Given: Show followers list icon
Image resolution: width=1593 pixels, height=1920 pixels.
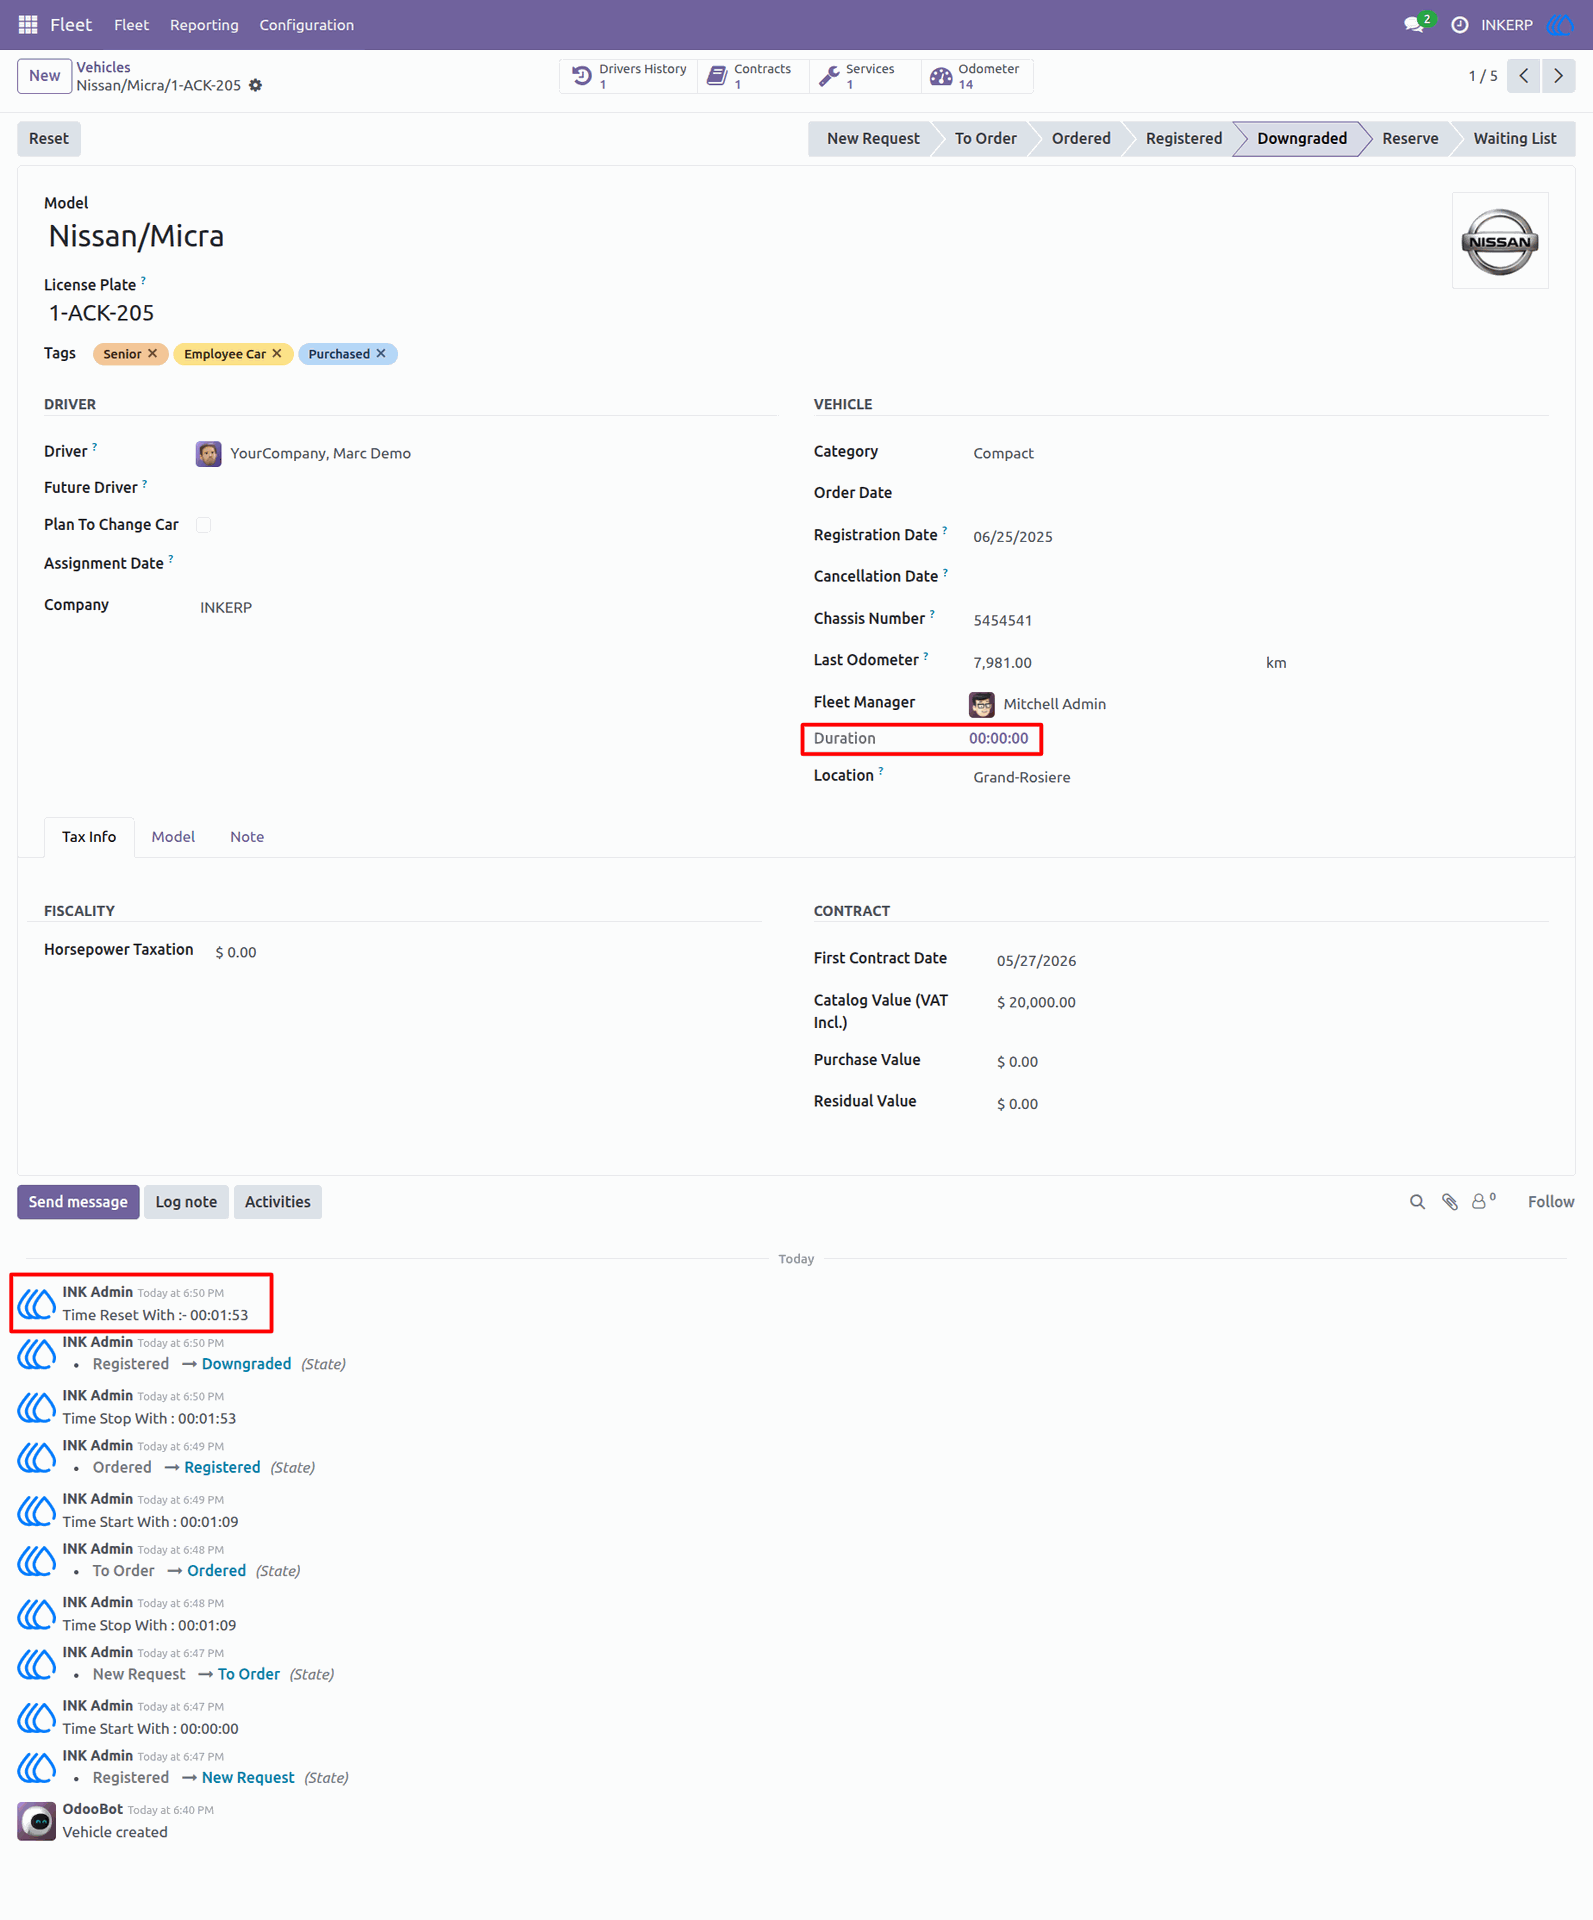Looking at the screenshot, I should (1483, 1201).
